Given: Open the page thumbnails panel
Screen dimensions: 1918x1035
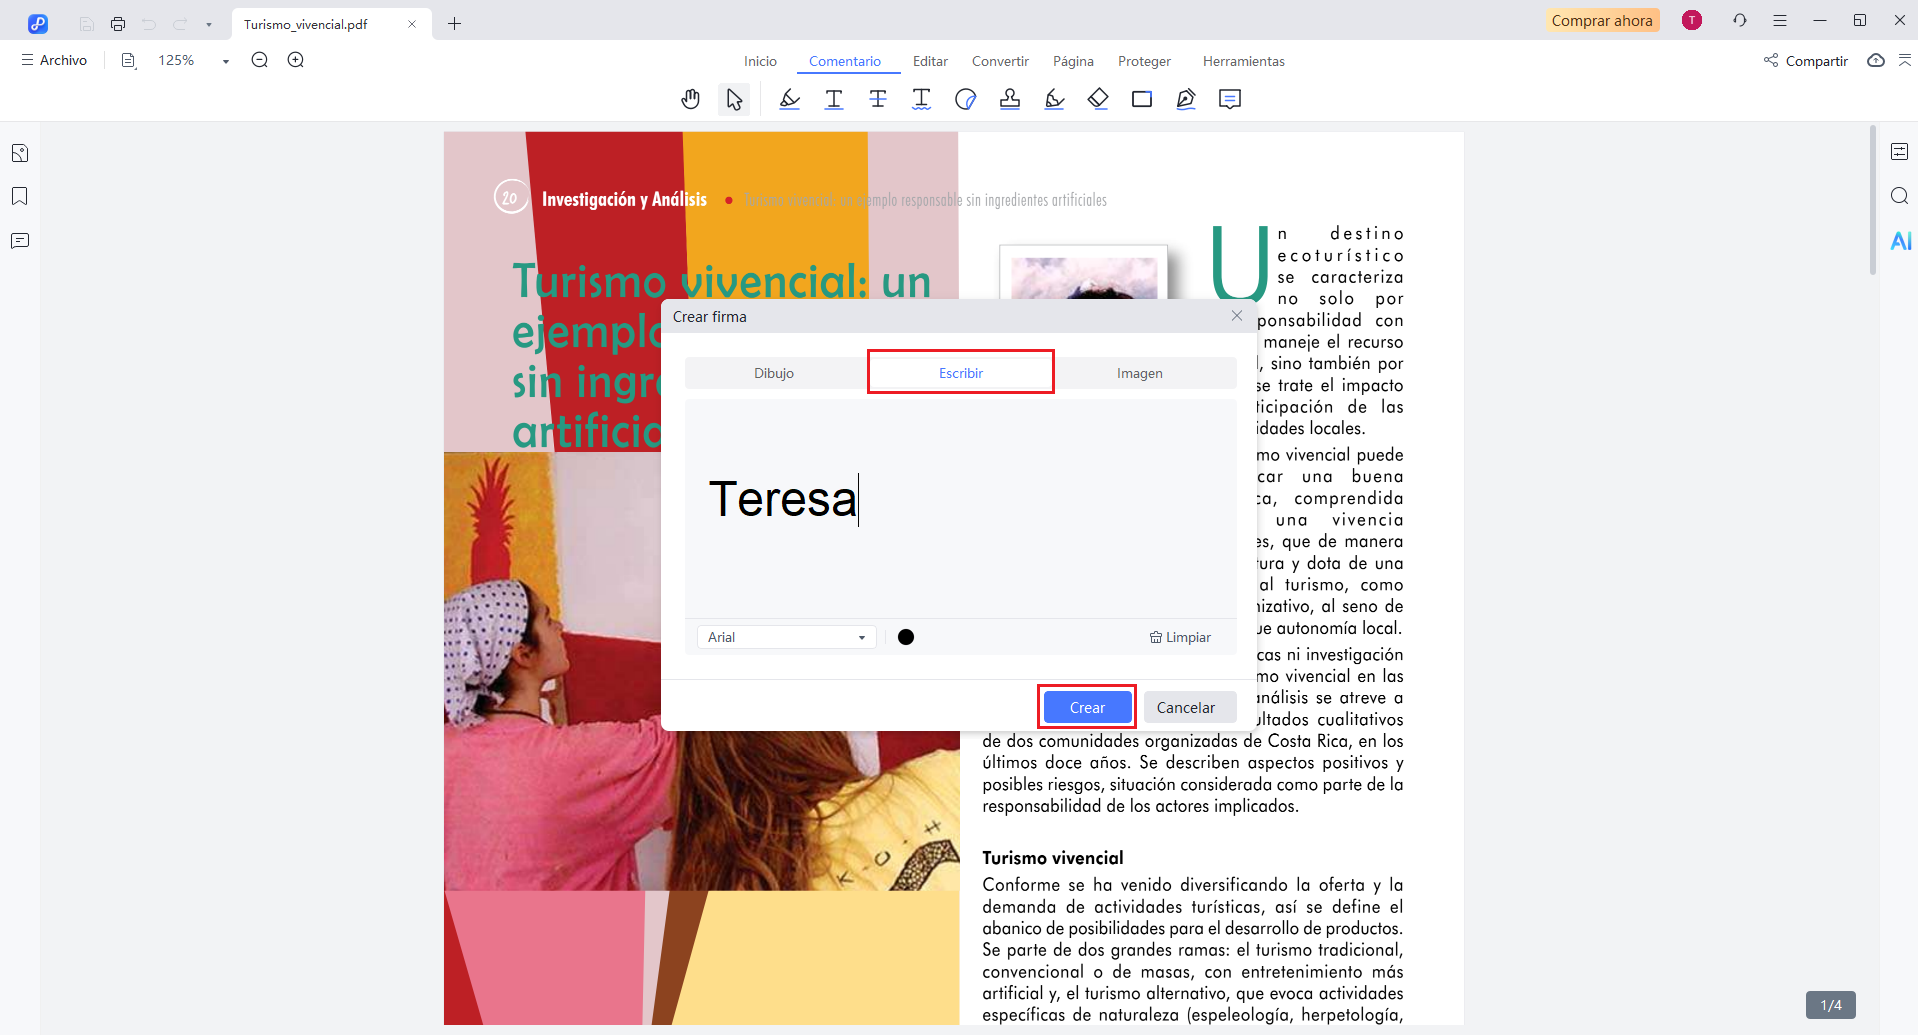Looking at the screenshot, I should coord(18,152).
